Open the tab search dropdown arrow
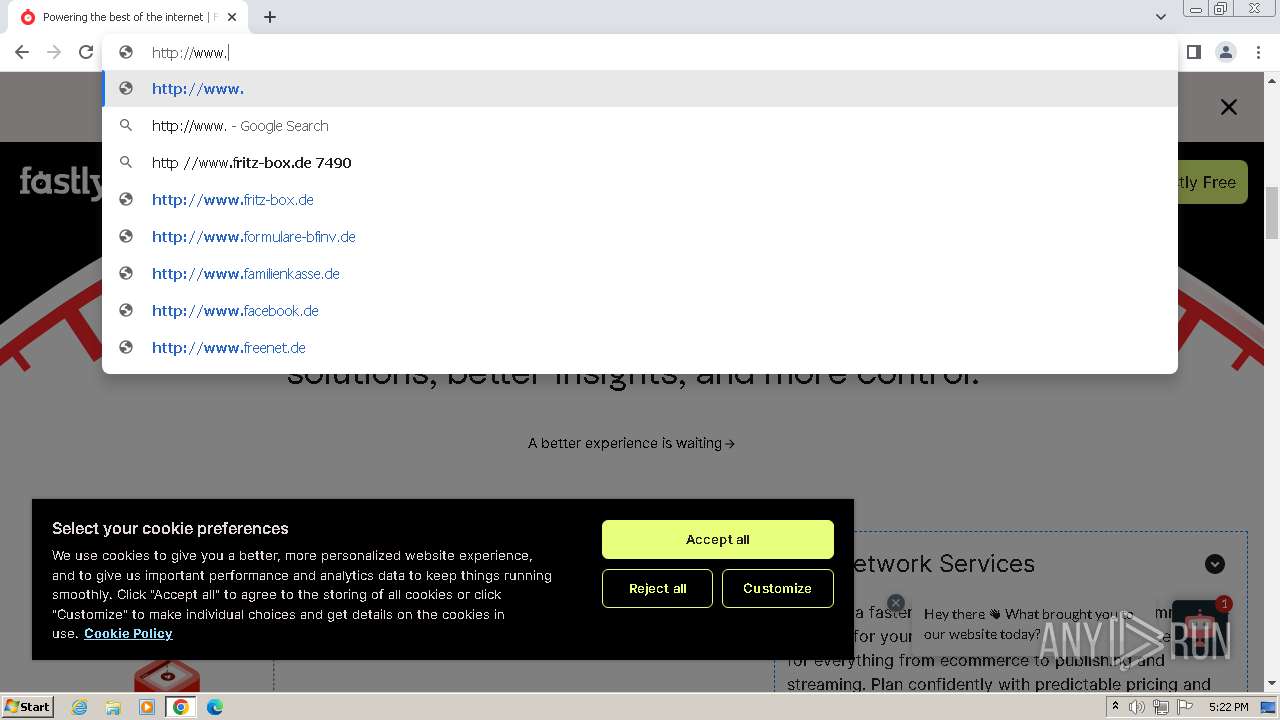The image size is (1280, 720). click(x=1160, y=17)
